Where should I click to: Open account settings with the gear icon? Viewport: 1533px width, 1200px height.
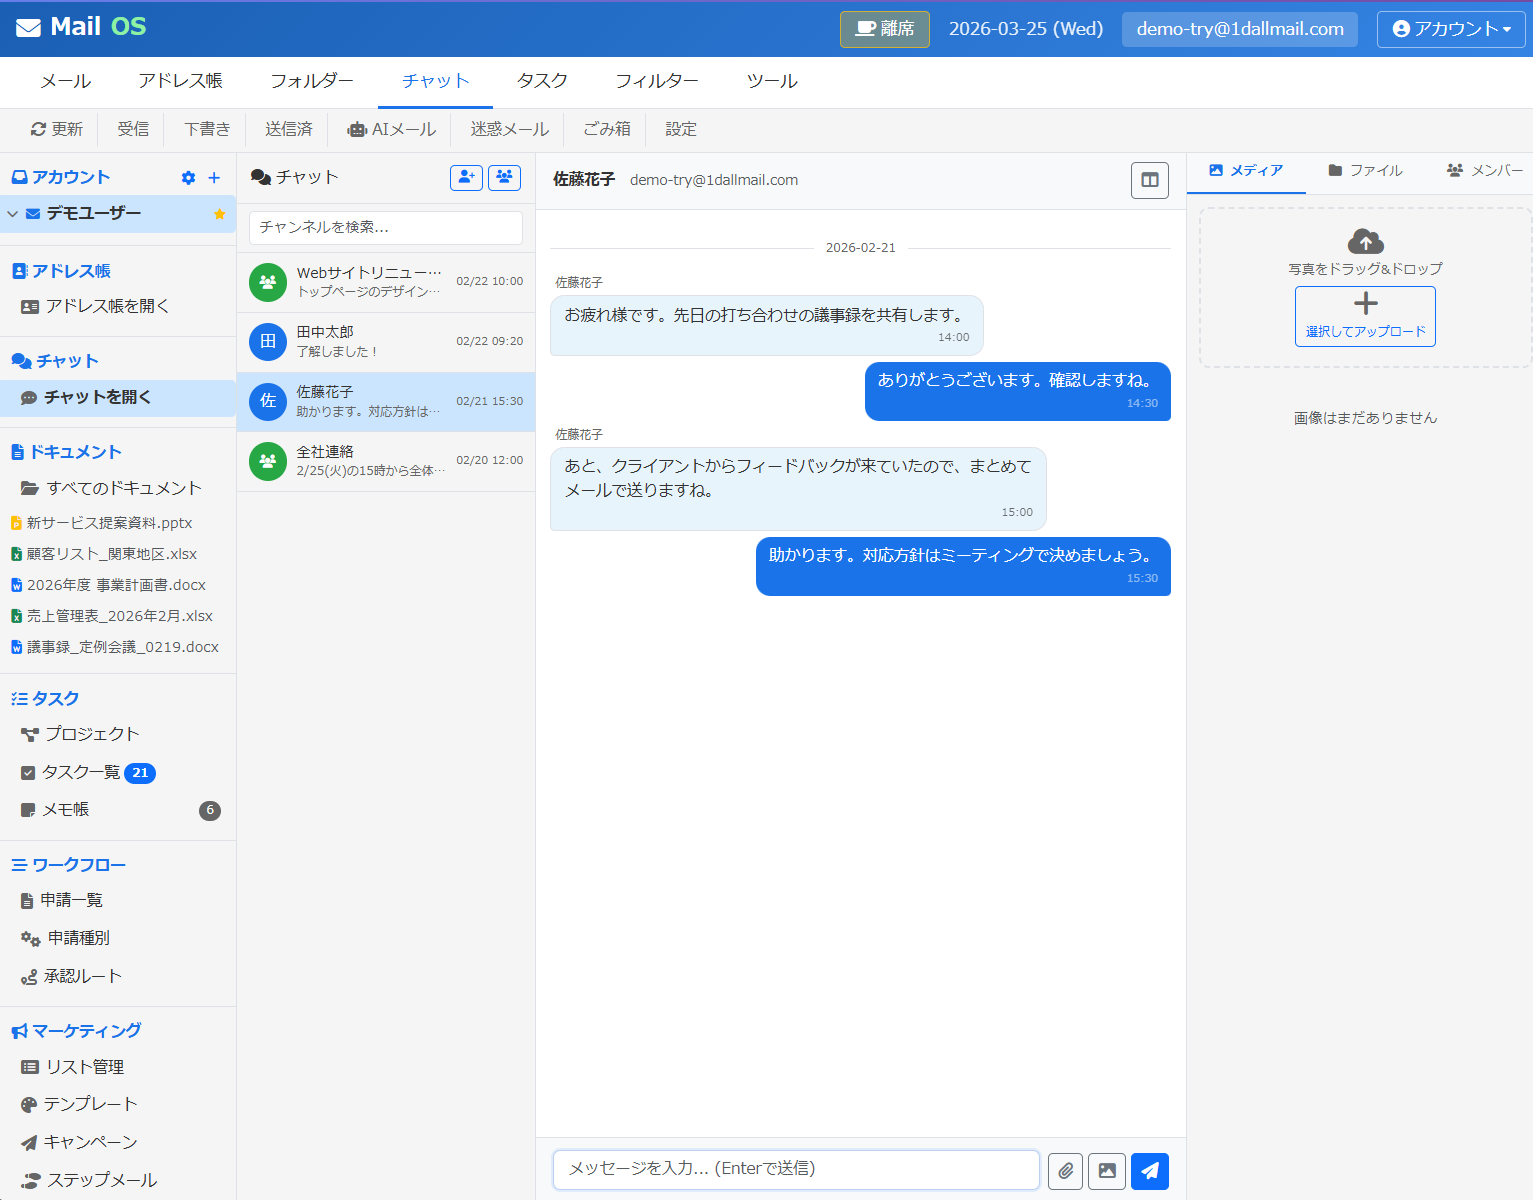[188, 177]
